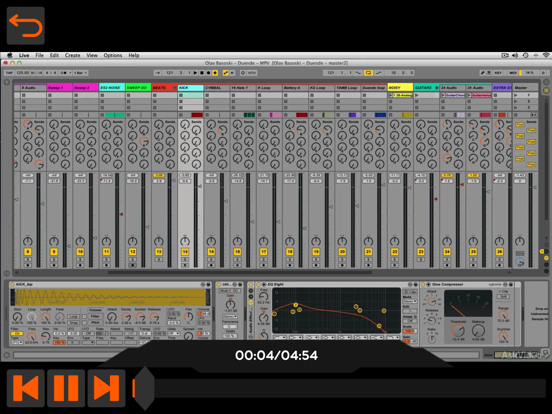Click EQ Eight filter point 1
552x414 pixels.
[x=275, y=314]
